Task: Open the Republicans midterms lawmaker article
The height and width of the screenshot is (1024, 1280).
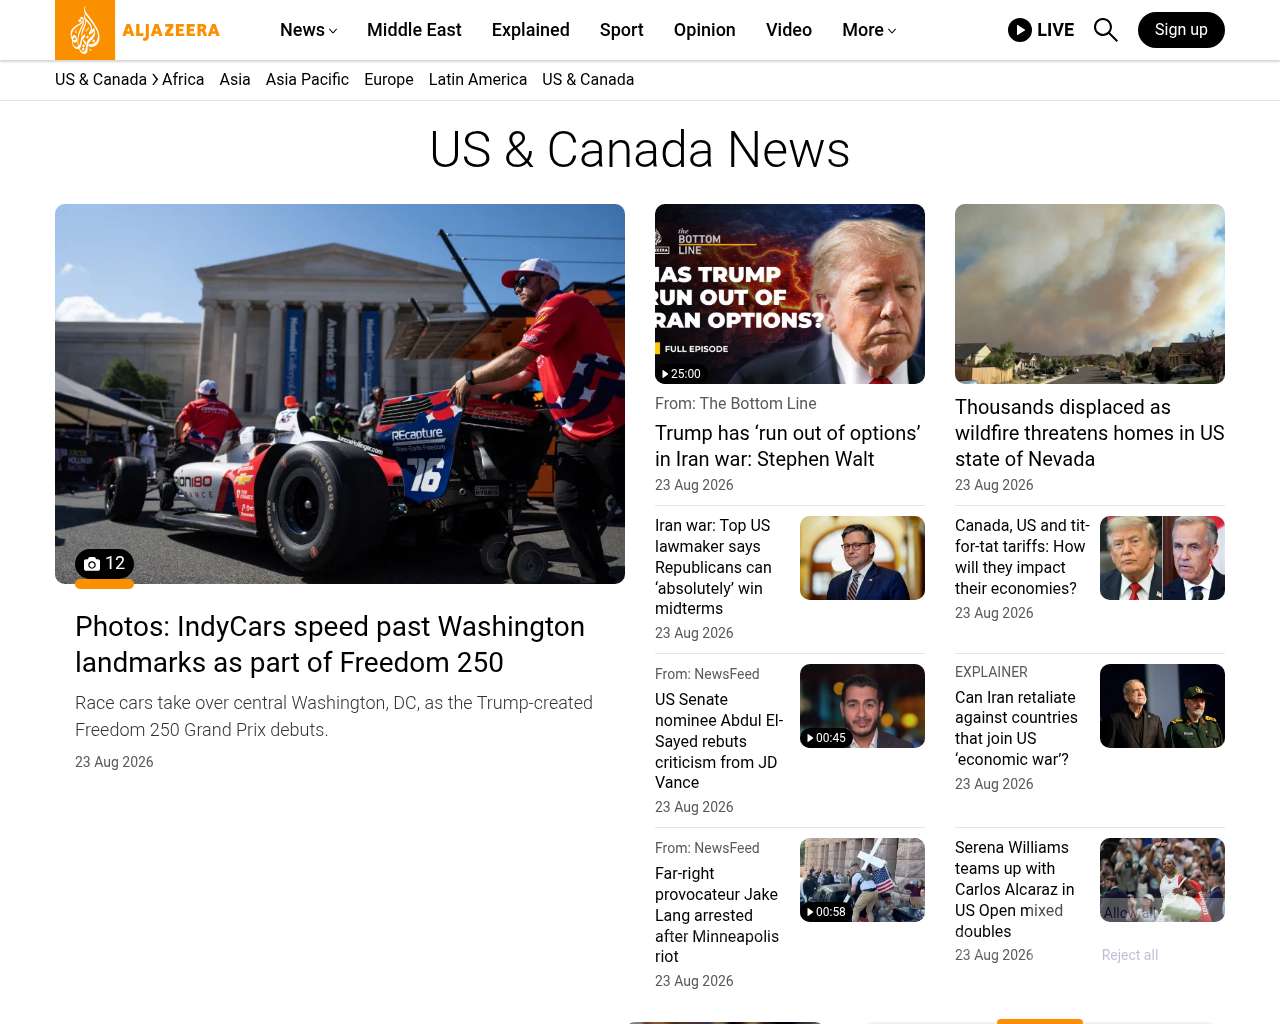Action: pyautogui.click(x=715, y=567)
